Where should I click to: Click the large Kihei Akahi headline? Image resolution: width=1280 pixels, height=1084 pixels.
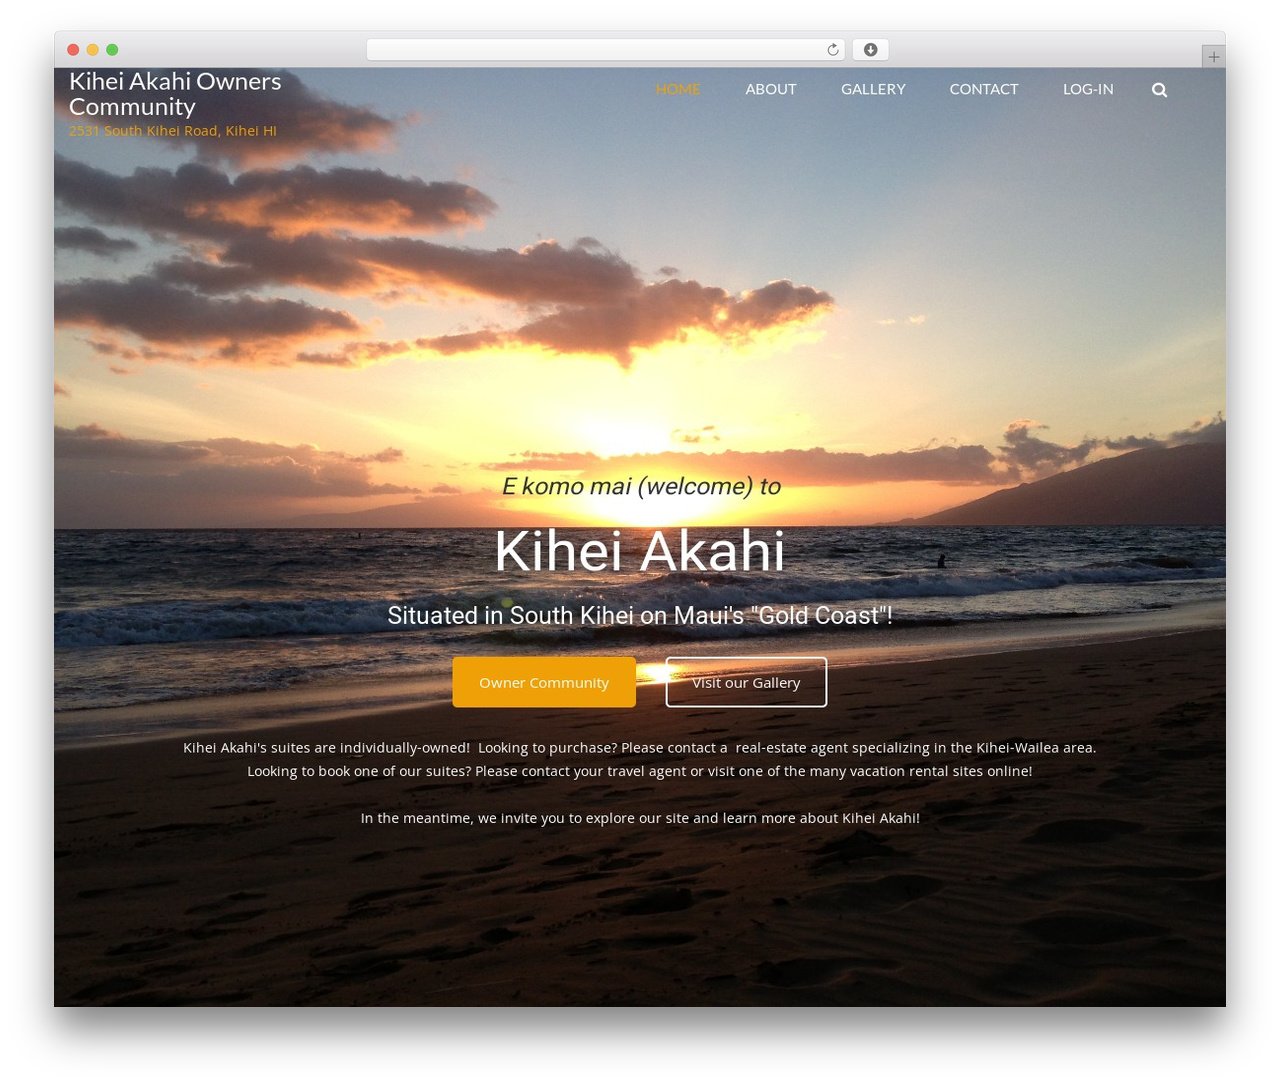click(640, 551)
